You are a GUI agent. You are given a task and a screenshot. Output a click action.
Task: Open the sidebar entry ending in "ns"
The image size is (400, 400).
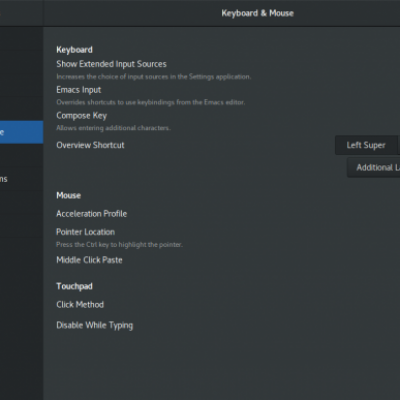21,179
